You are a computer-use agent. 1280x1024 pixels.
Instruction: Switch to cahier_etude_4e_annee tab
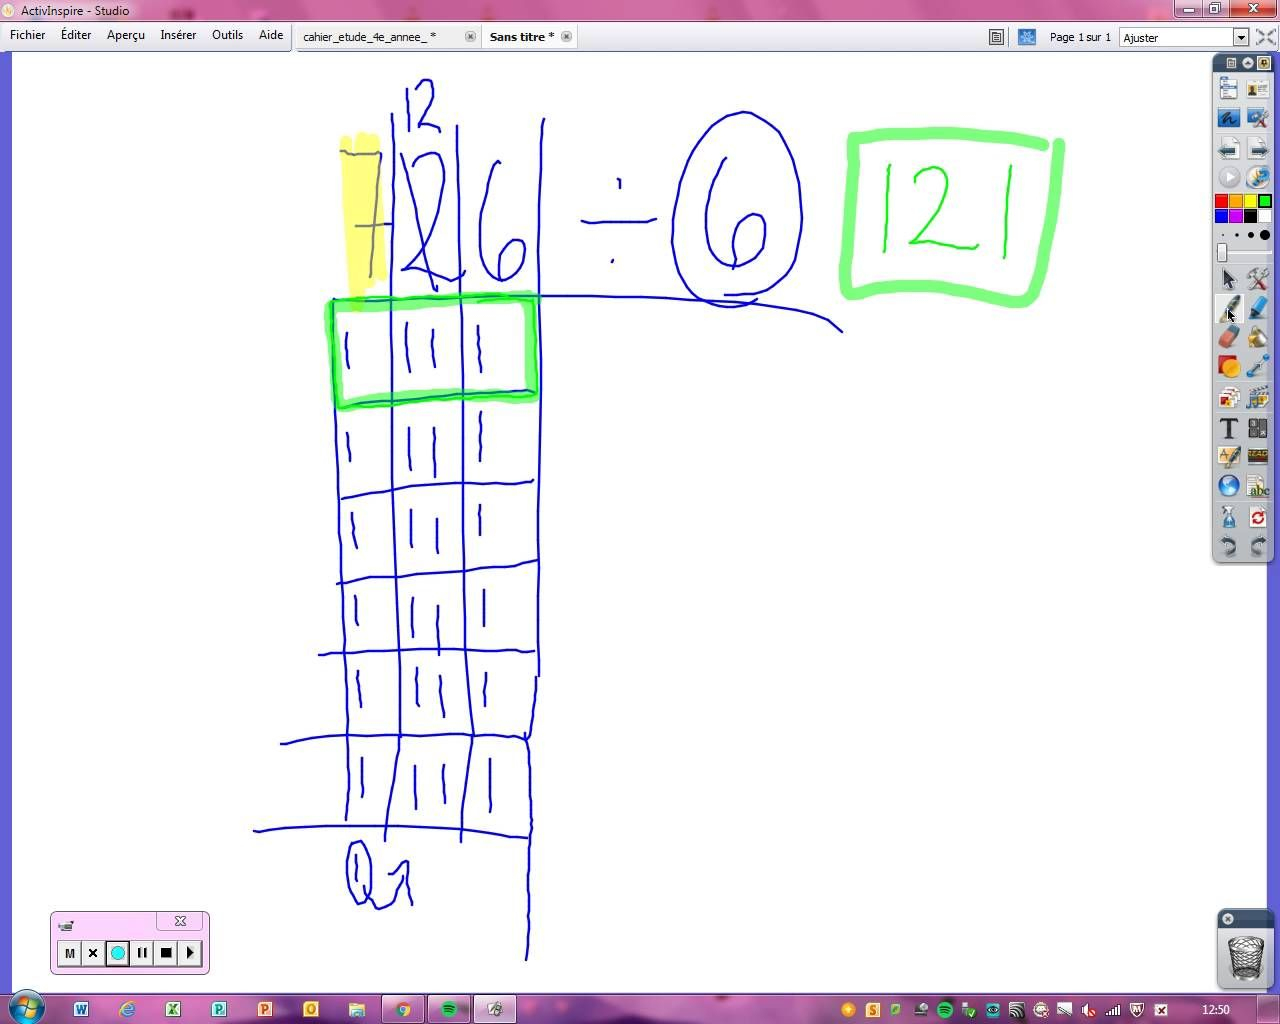pyautogui.click(x=369, y=37)
